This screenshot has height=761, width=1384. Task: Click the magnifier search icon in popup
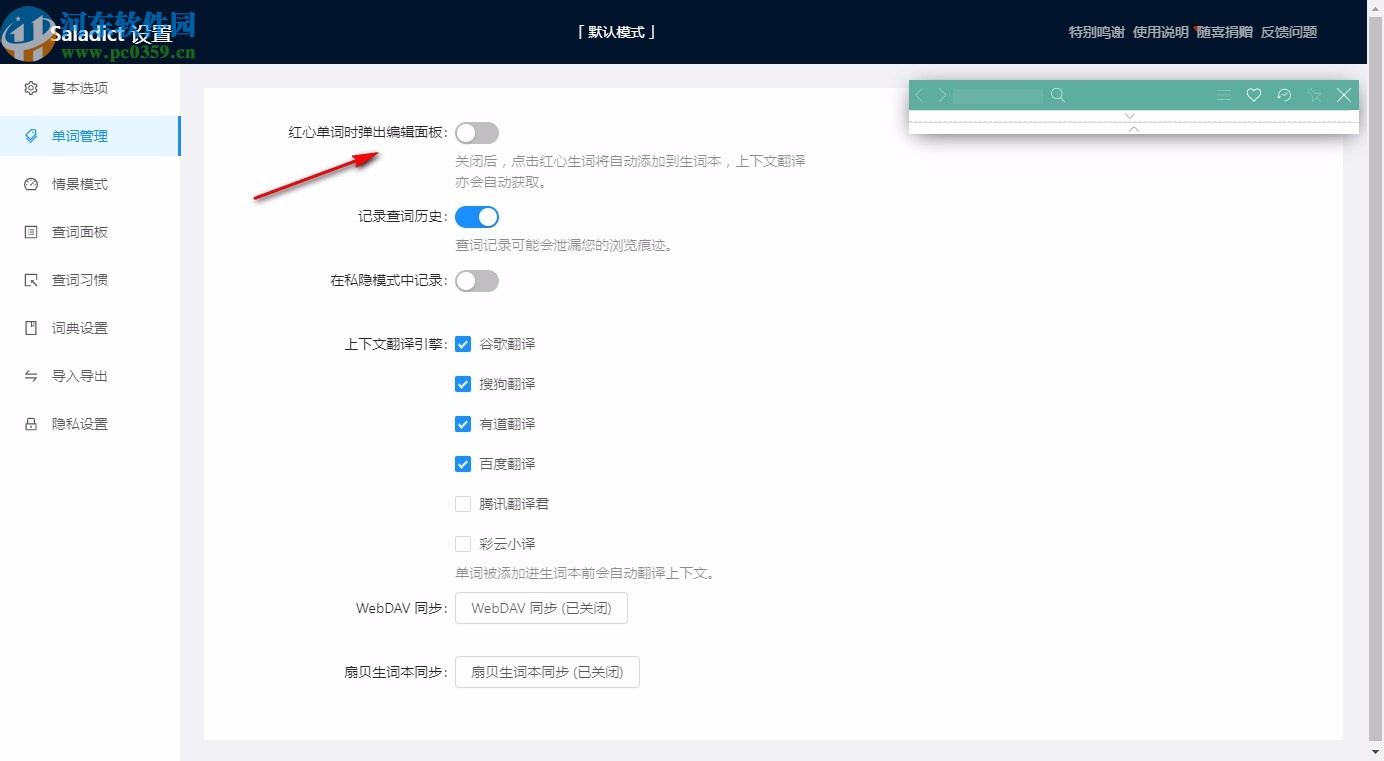pos(1058,95)
